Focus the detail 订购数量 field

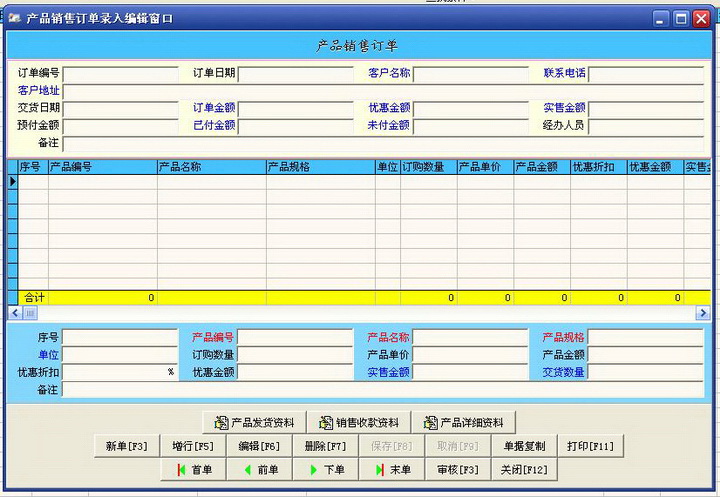295,355
